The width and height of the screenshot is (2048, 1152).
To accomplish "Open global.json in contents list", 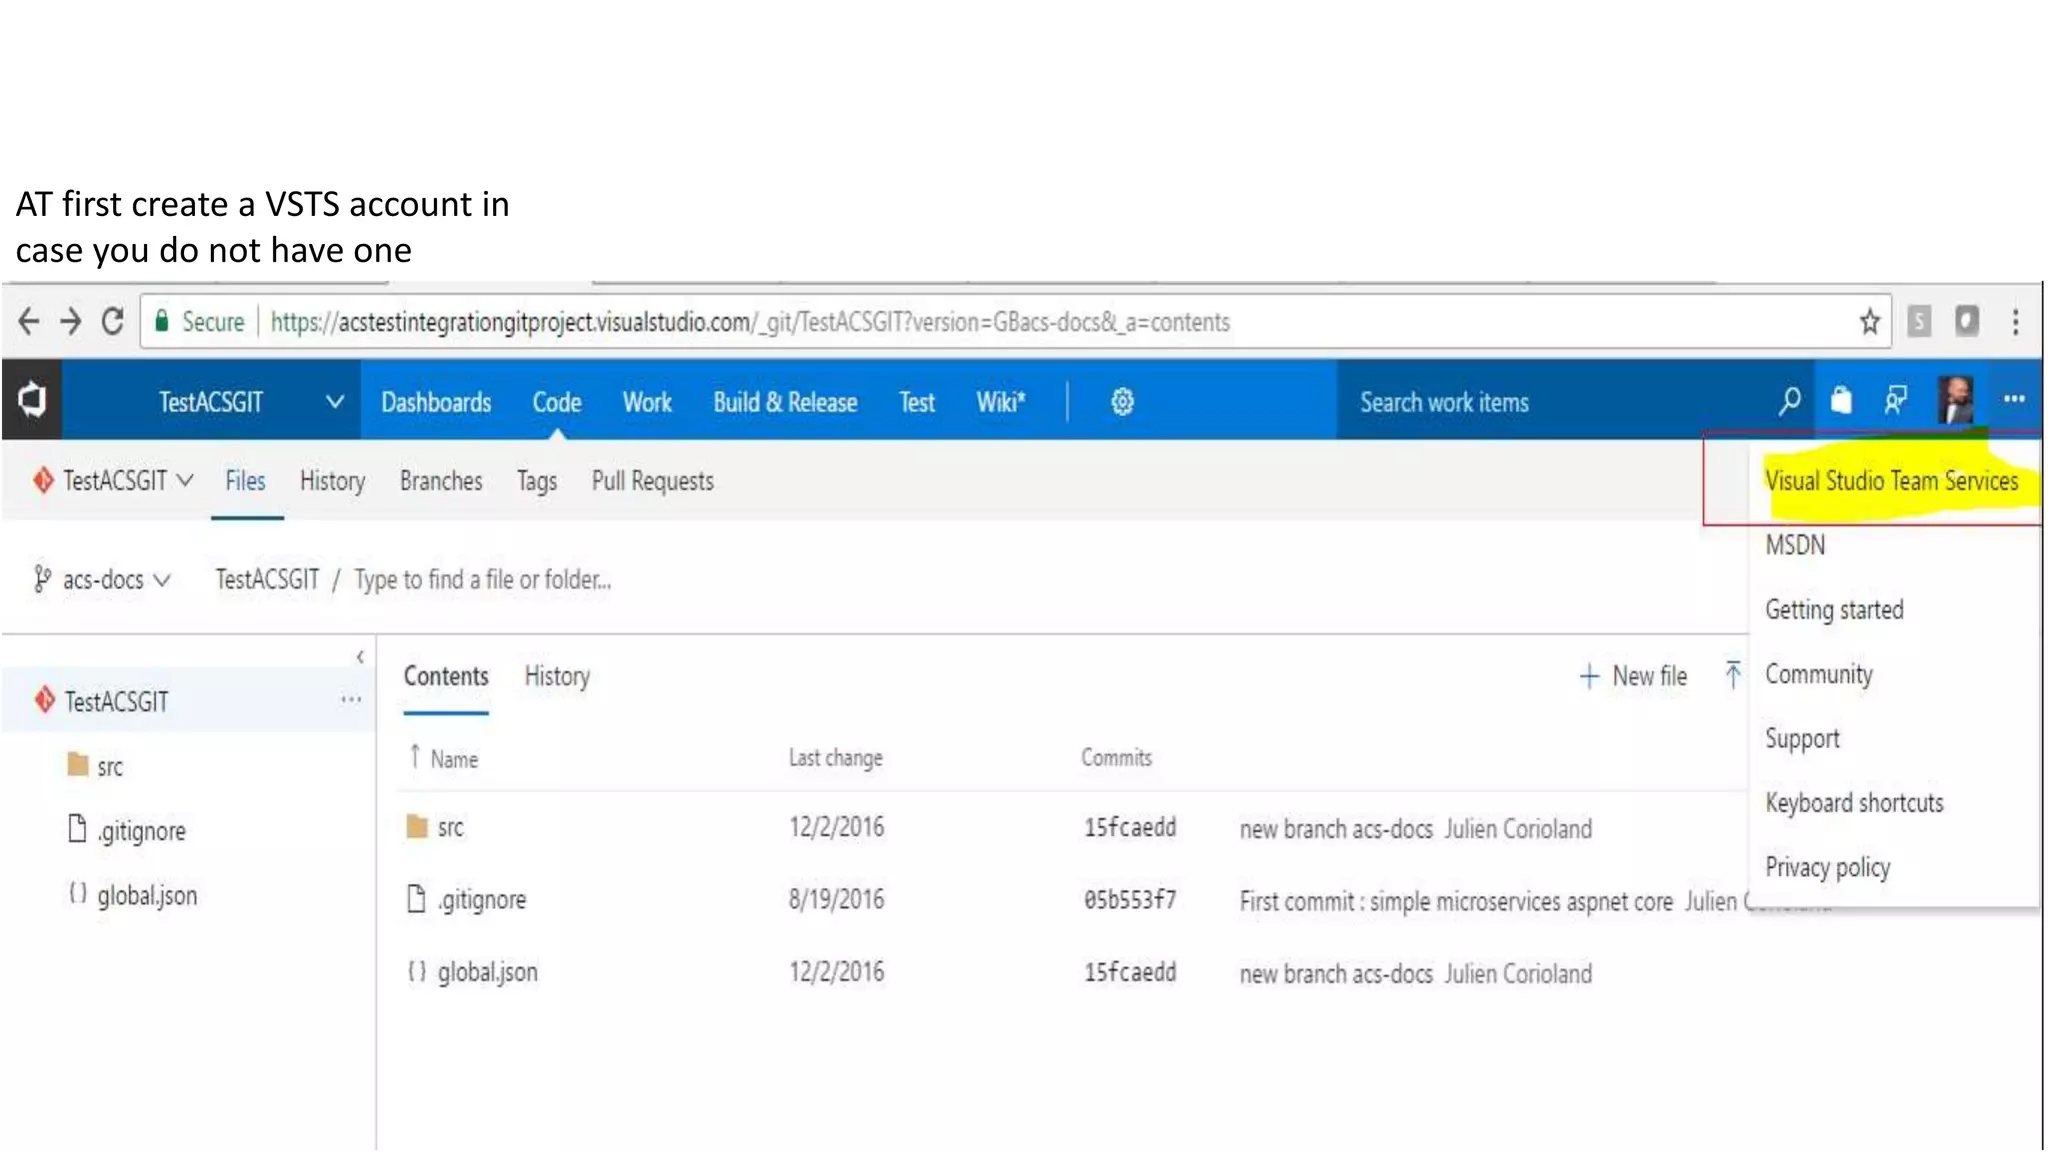I will coord(487,972).
